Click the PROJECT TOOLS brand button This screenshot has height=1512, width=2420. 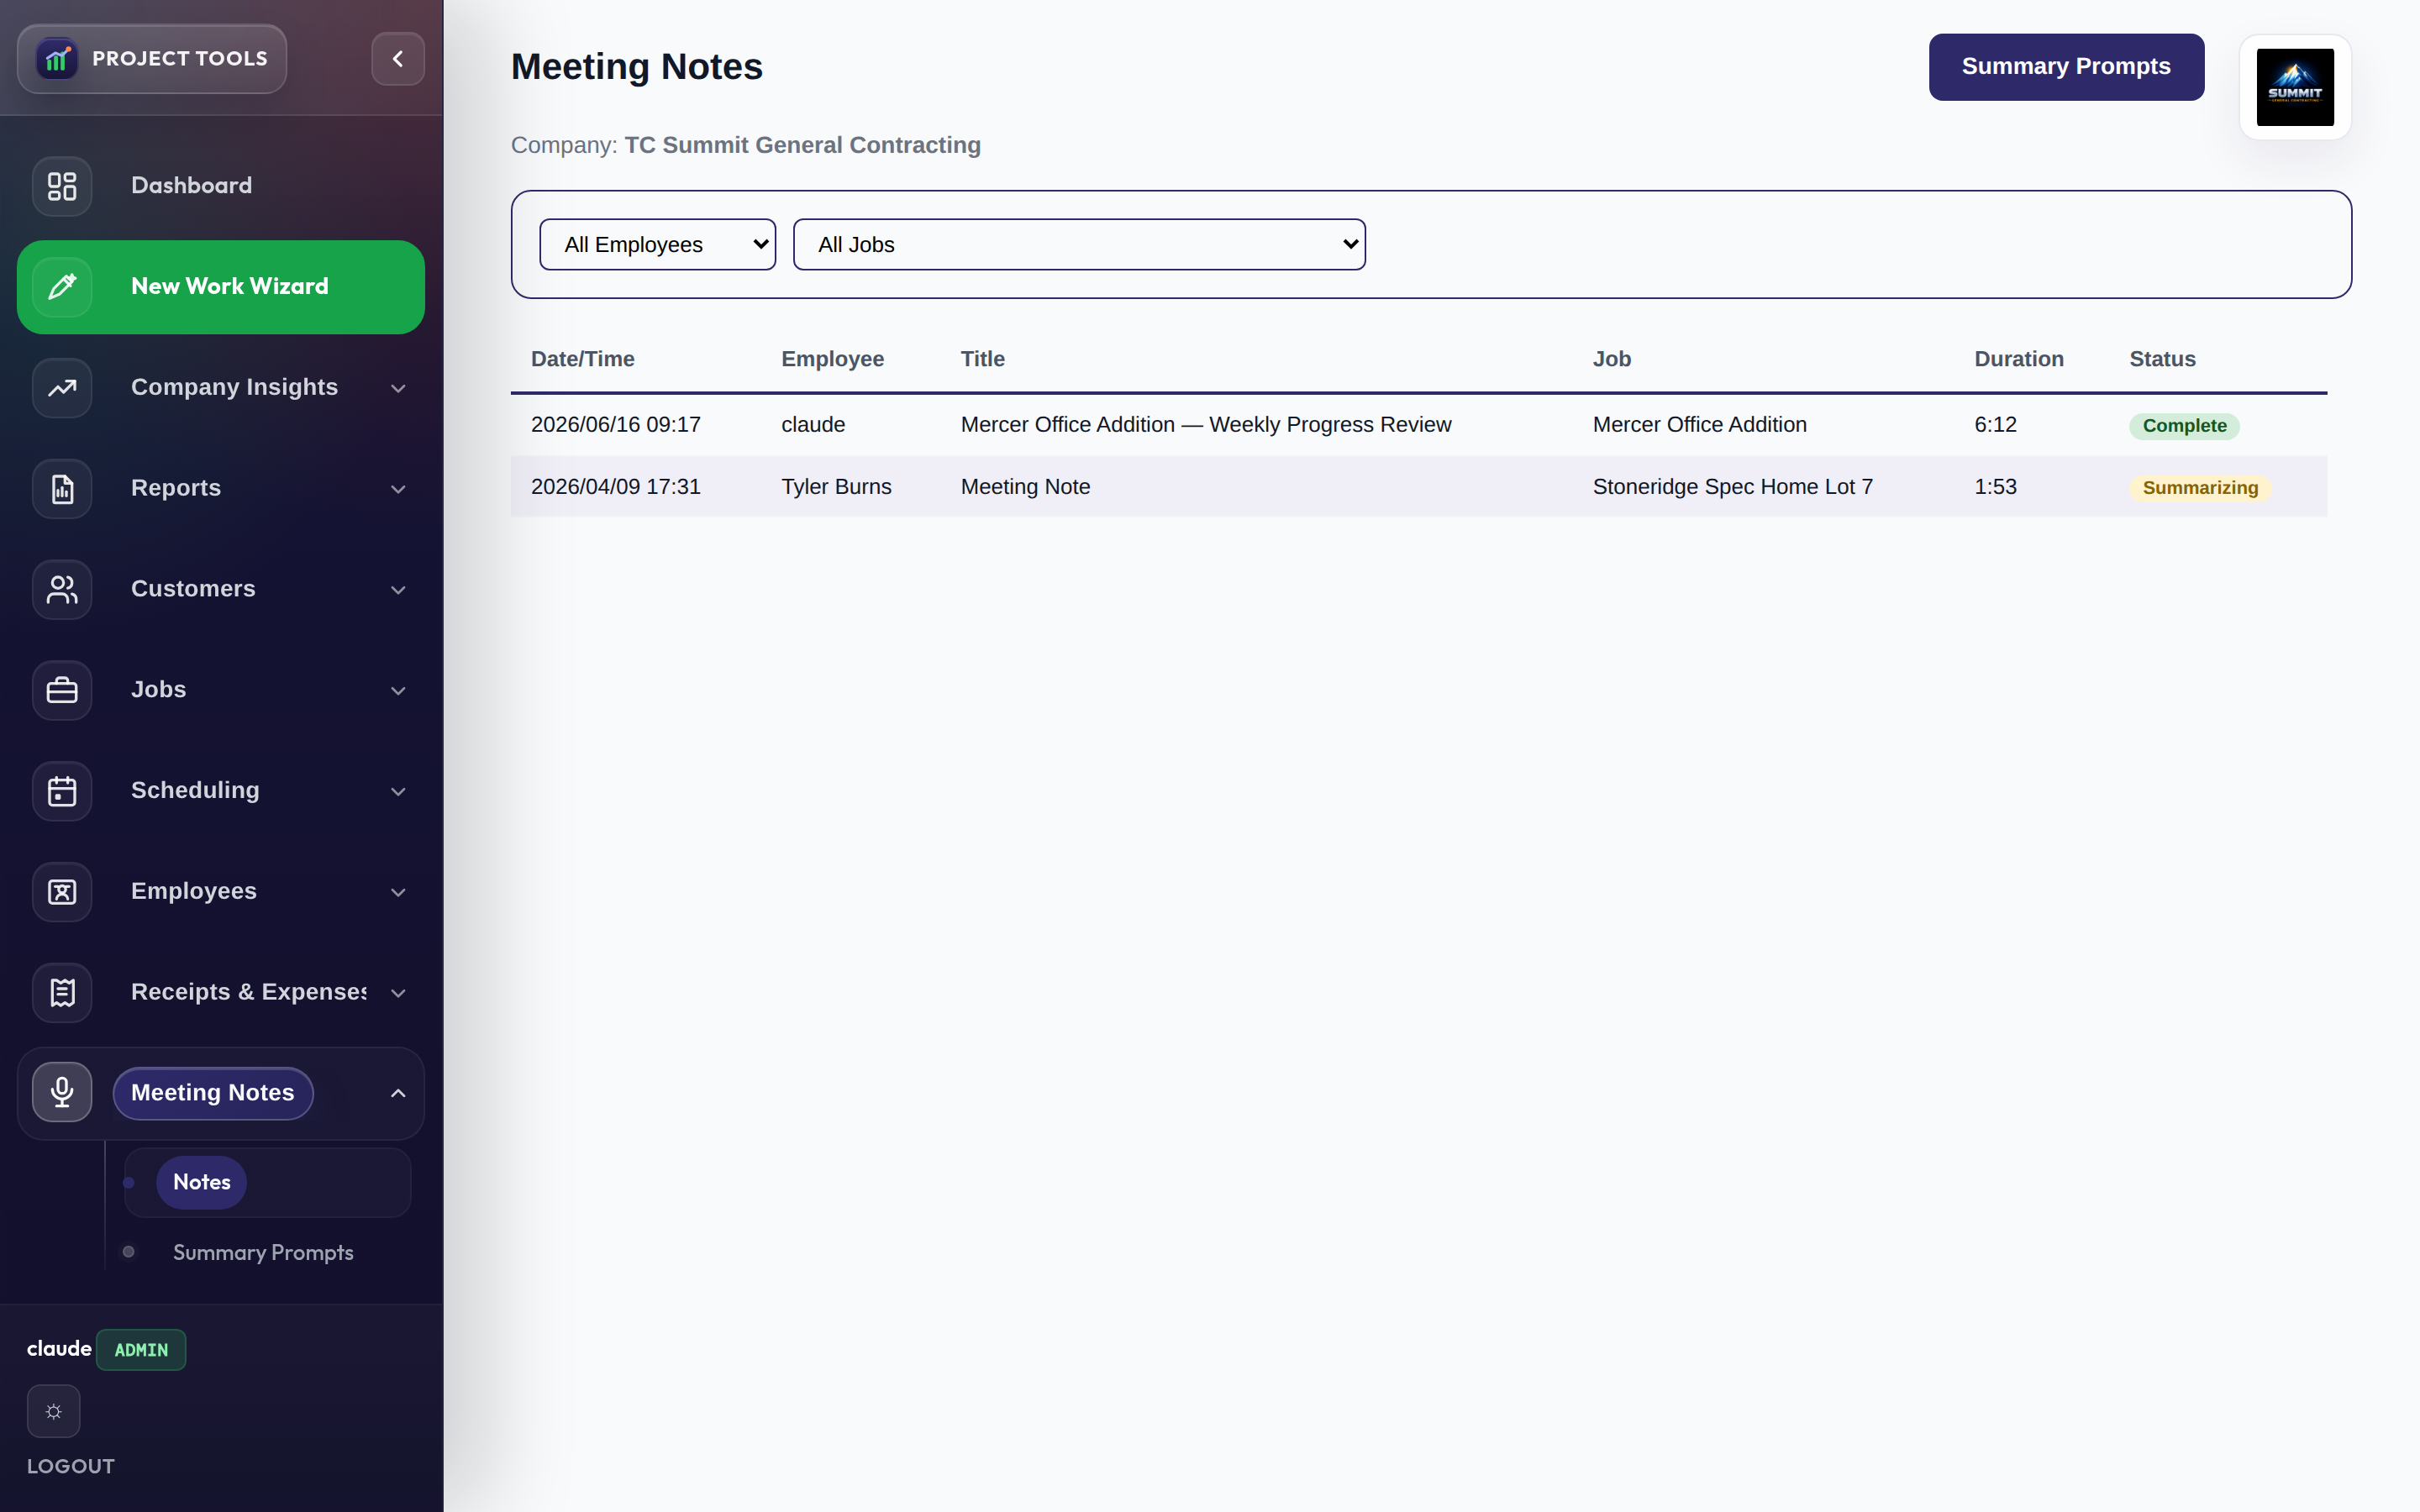[152, 59]
